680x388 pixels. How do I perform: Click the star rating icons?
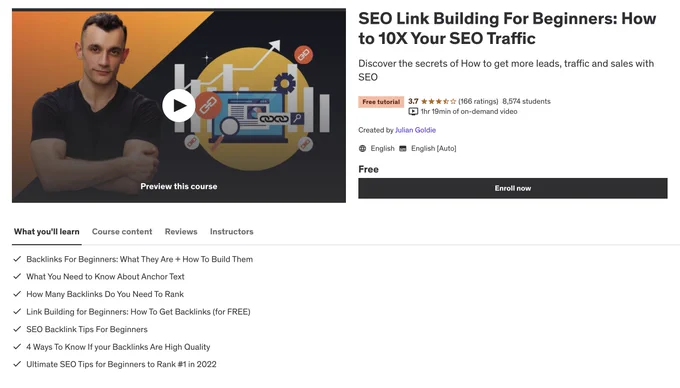[x=438, y=101]
